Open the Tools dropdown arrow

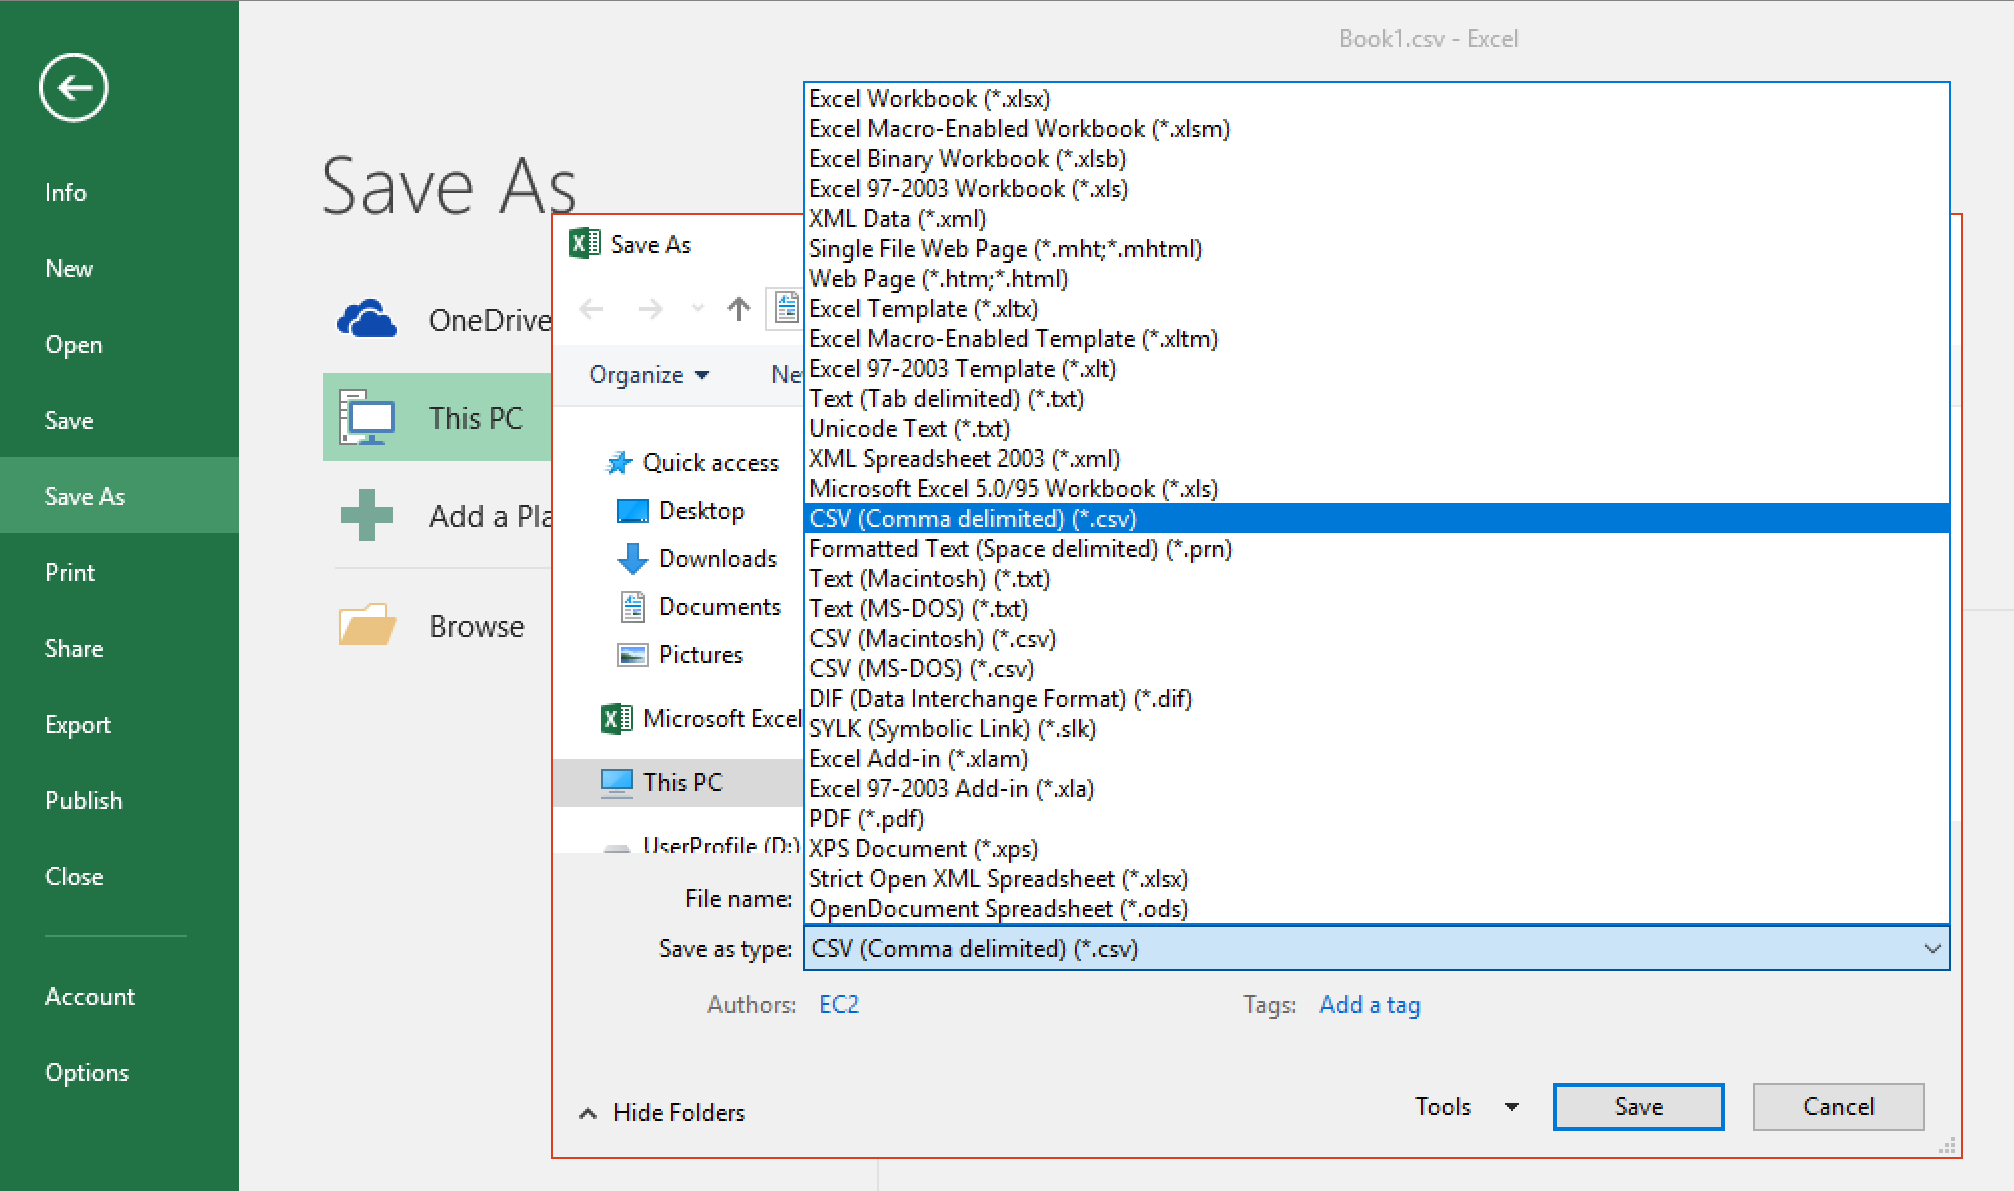(x=1511, y=1107)
